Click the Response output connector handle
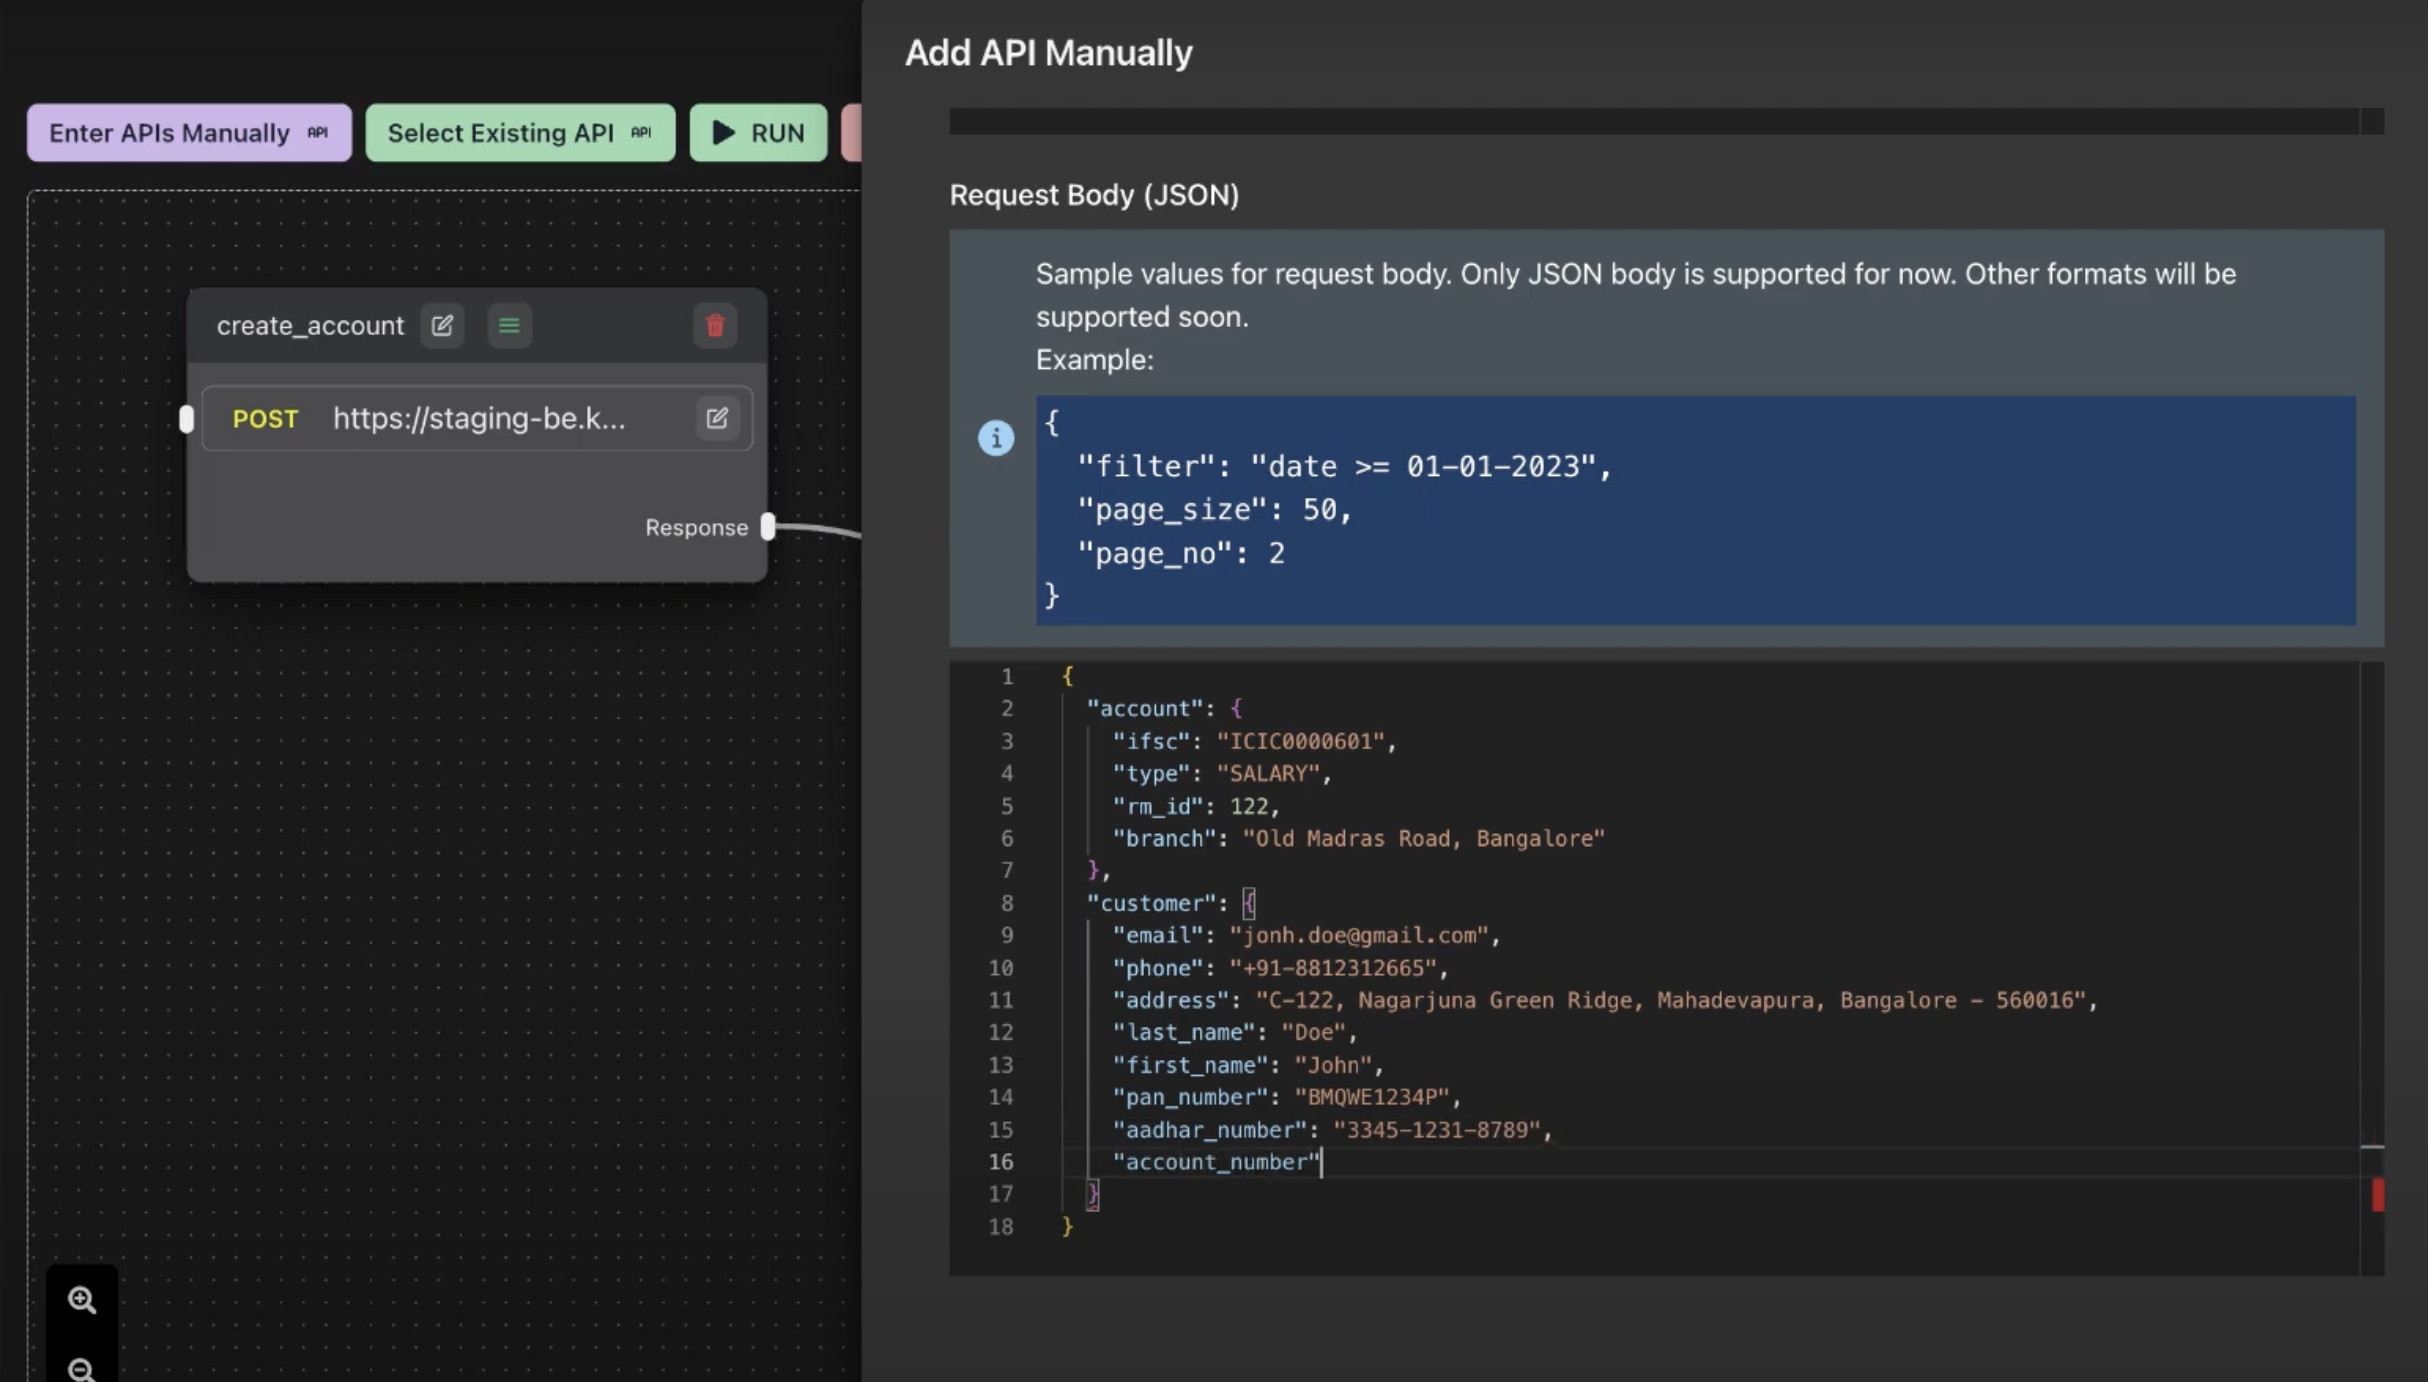 point(768,527)
